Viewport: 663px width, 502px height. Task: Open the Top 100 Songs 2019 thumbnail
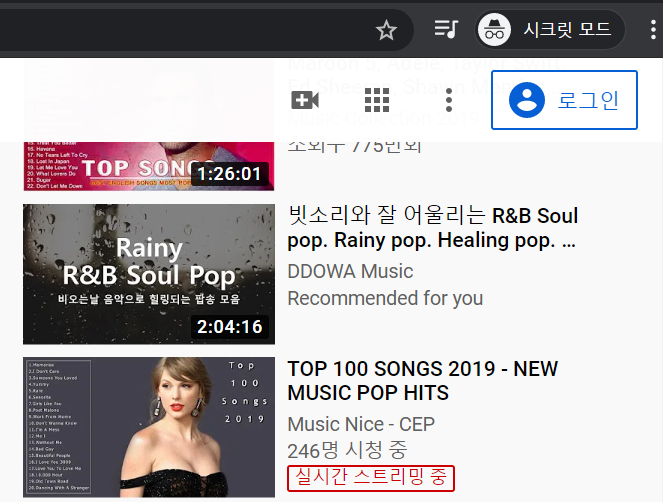(x=149, y=427)
